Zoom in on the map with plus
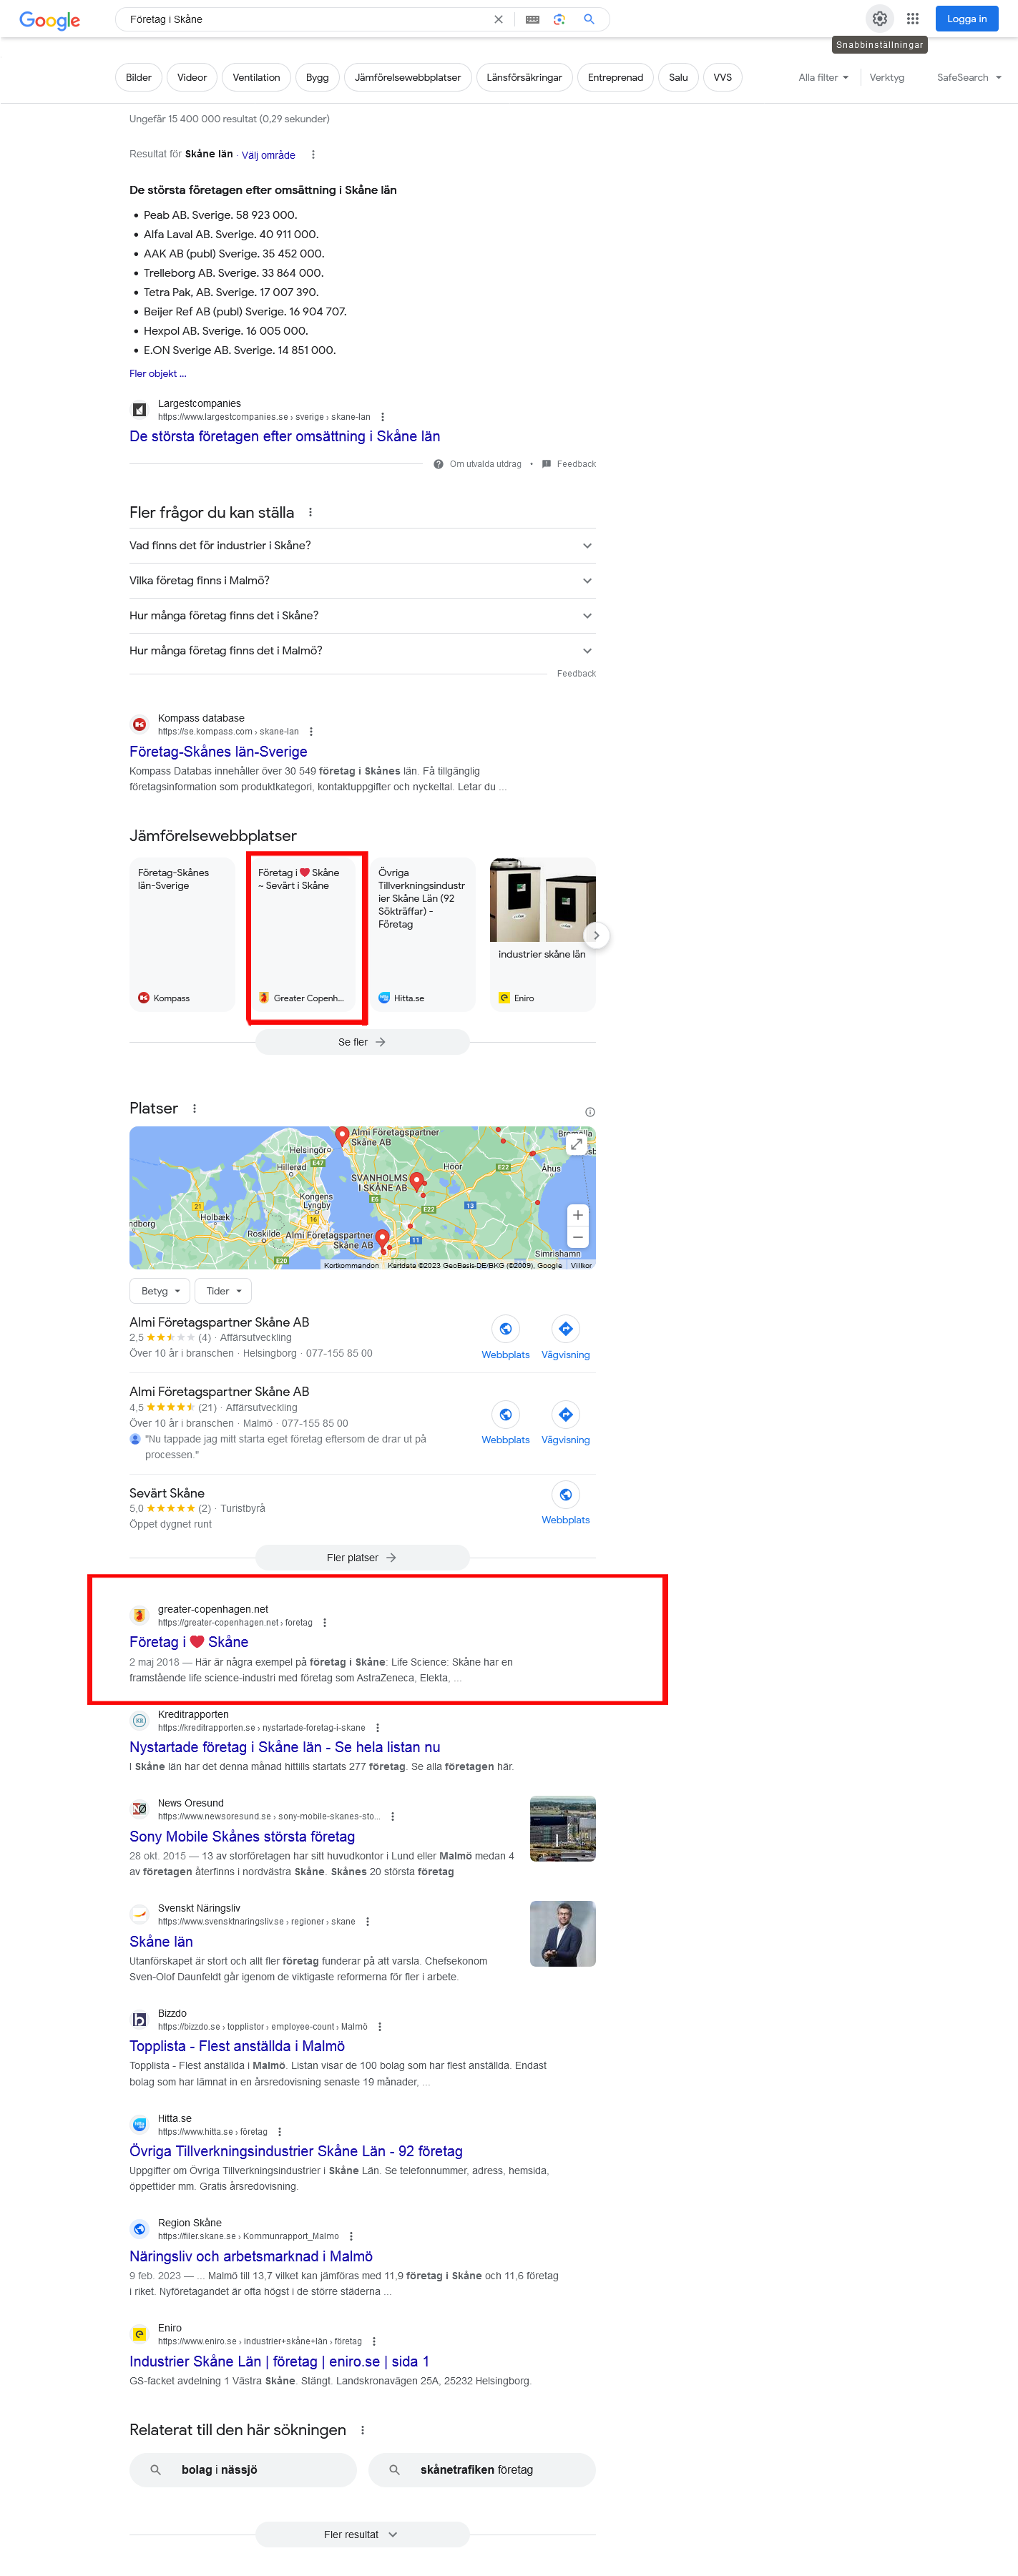The height and width of the screenshot is (2576, 1018). click(577, 1215)
